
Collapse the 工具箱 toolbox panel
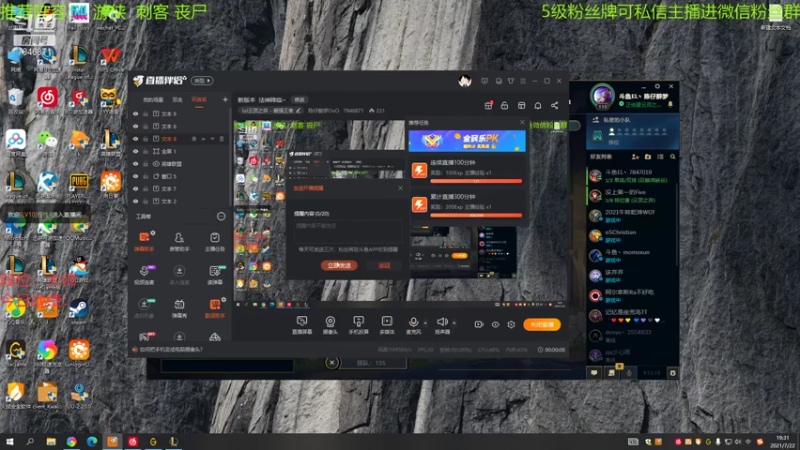(x=221, y=216)
